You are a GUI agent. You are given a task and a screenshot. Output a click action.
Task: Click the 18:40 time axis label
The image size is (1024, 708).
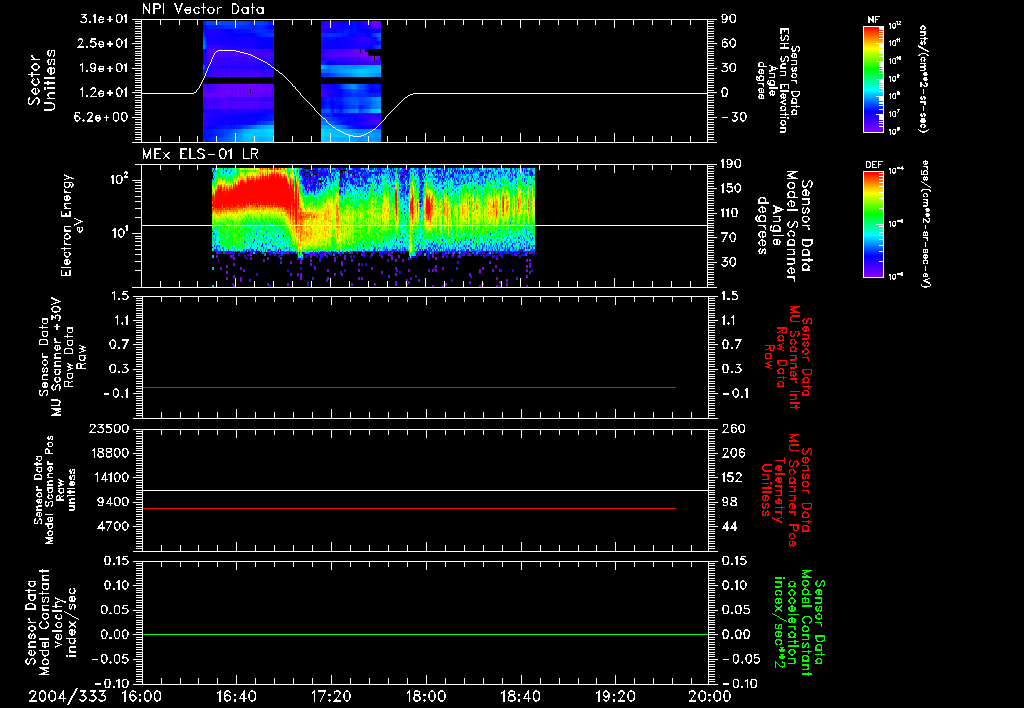(x=520, y=696)
